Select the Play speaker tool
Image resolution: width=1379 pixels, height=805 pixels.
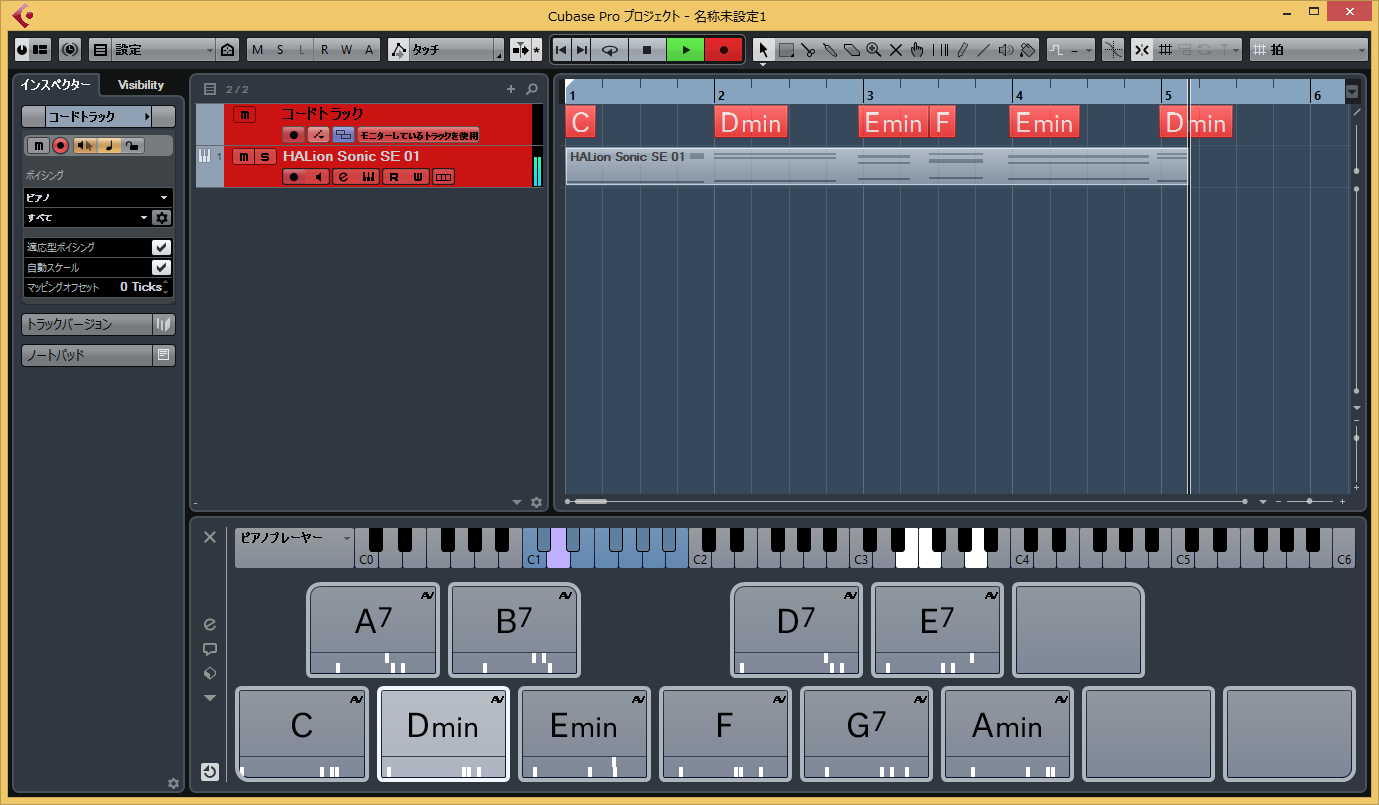[1006, 50]
